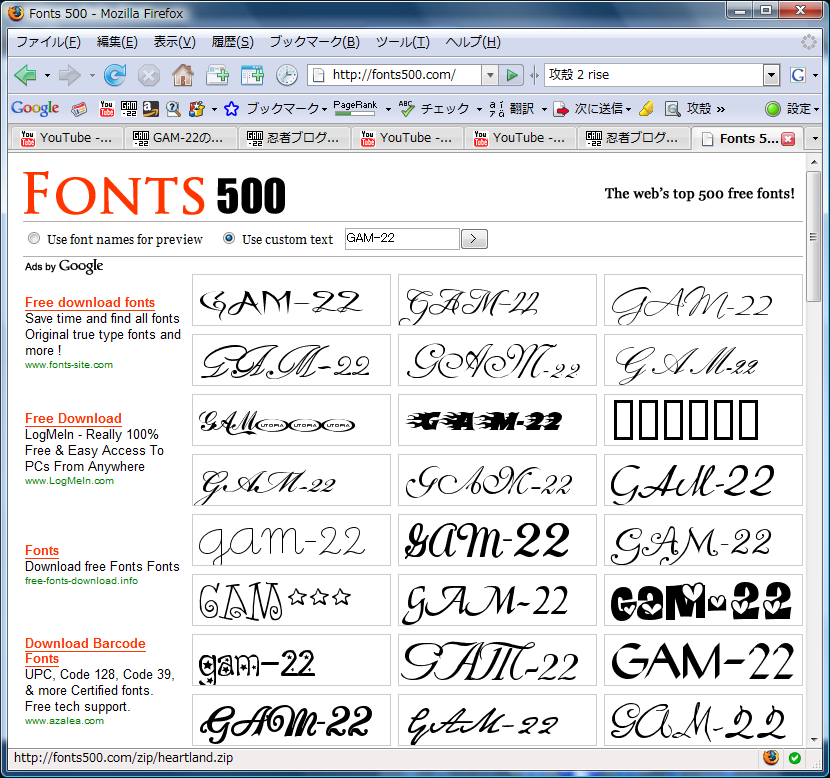Click the Google toolbar news card icon

tap(79, 109)
